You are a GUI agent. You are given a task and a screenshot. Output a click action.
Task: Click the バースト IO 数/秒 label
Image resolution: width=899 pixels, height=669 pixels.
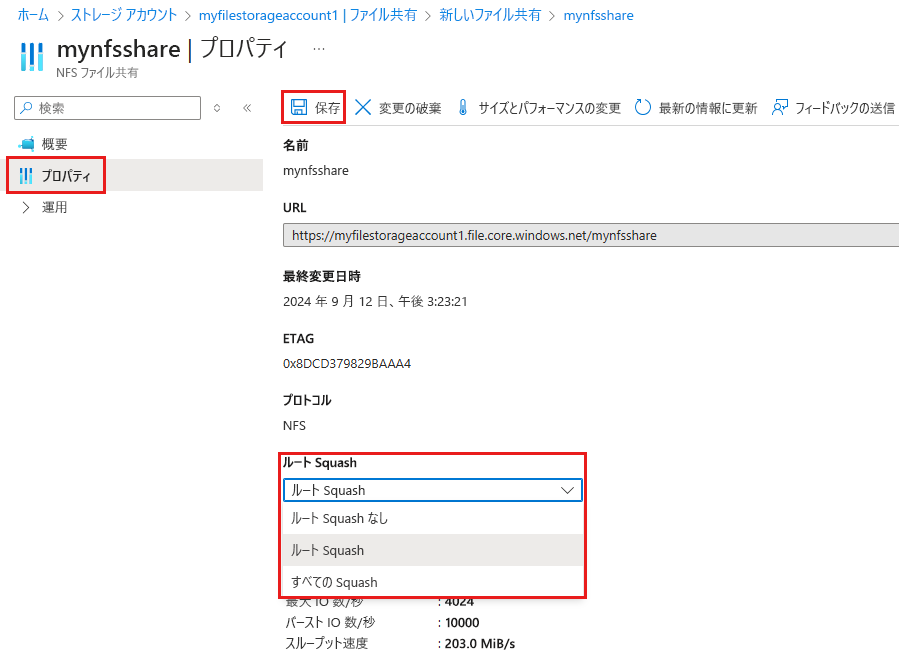[x=330, y=623]
